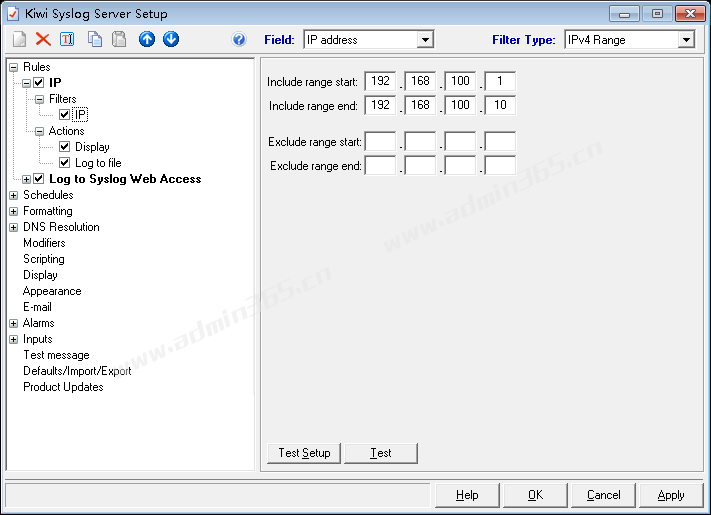
Task: Click Include range start first octet field
Action: coord(380,81)
